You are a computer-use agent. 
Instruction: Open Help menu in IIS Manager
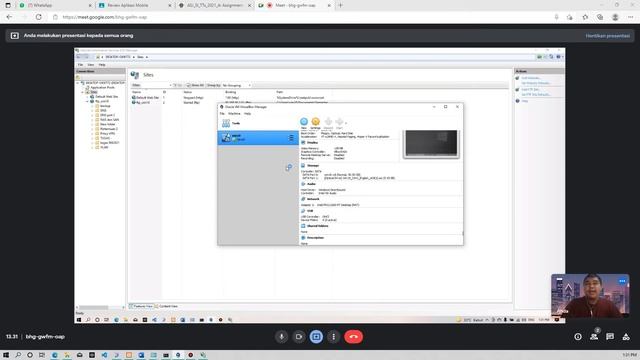pyautogui.click(x=102, y=65)
